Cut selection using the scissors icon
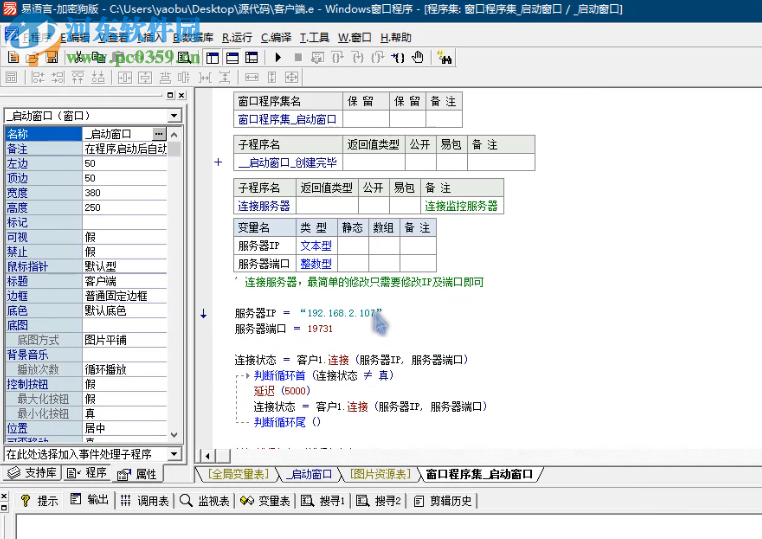Viewport: 762px width, 539px height. (80, 58)
